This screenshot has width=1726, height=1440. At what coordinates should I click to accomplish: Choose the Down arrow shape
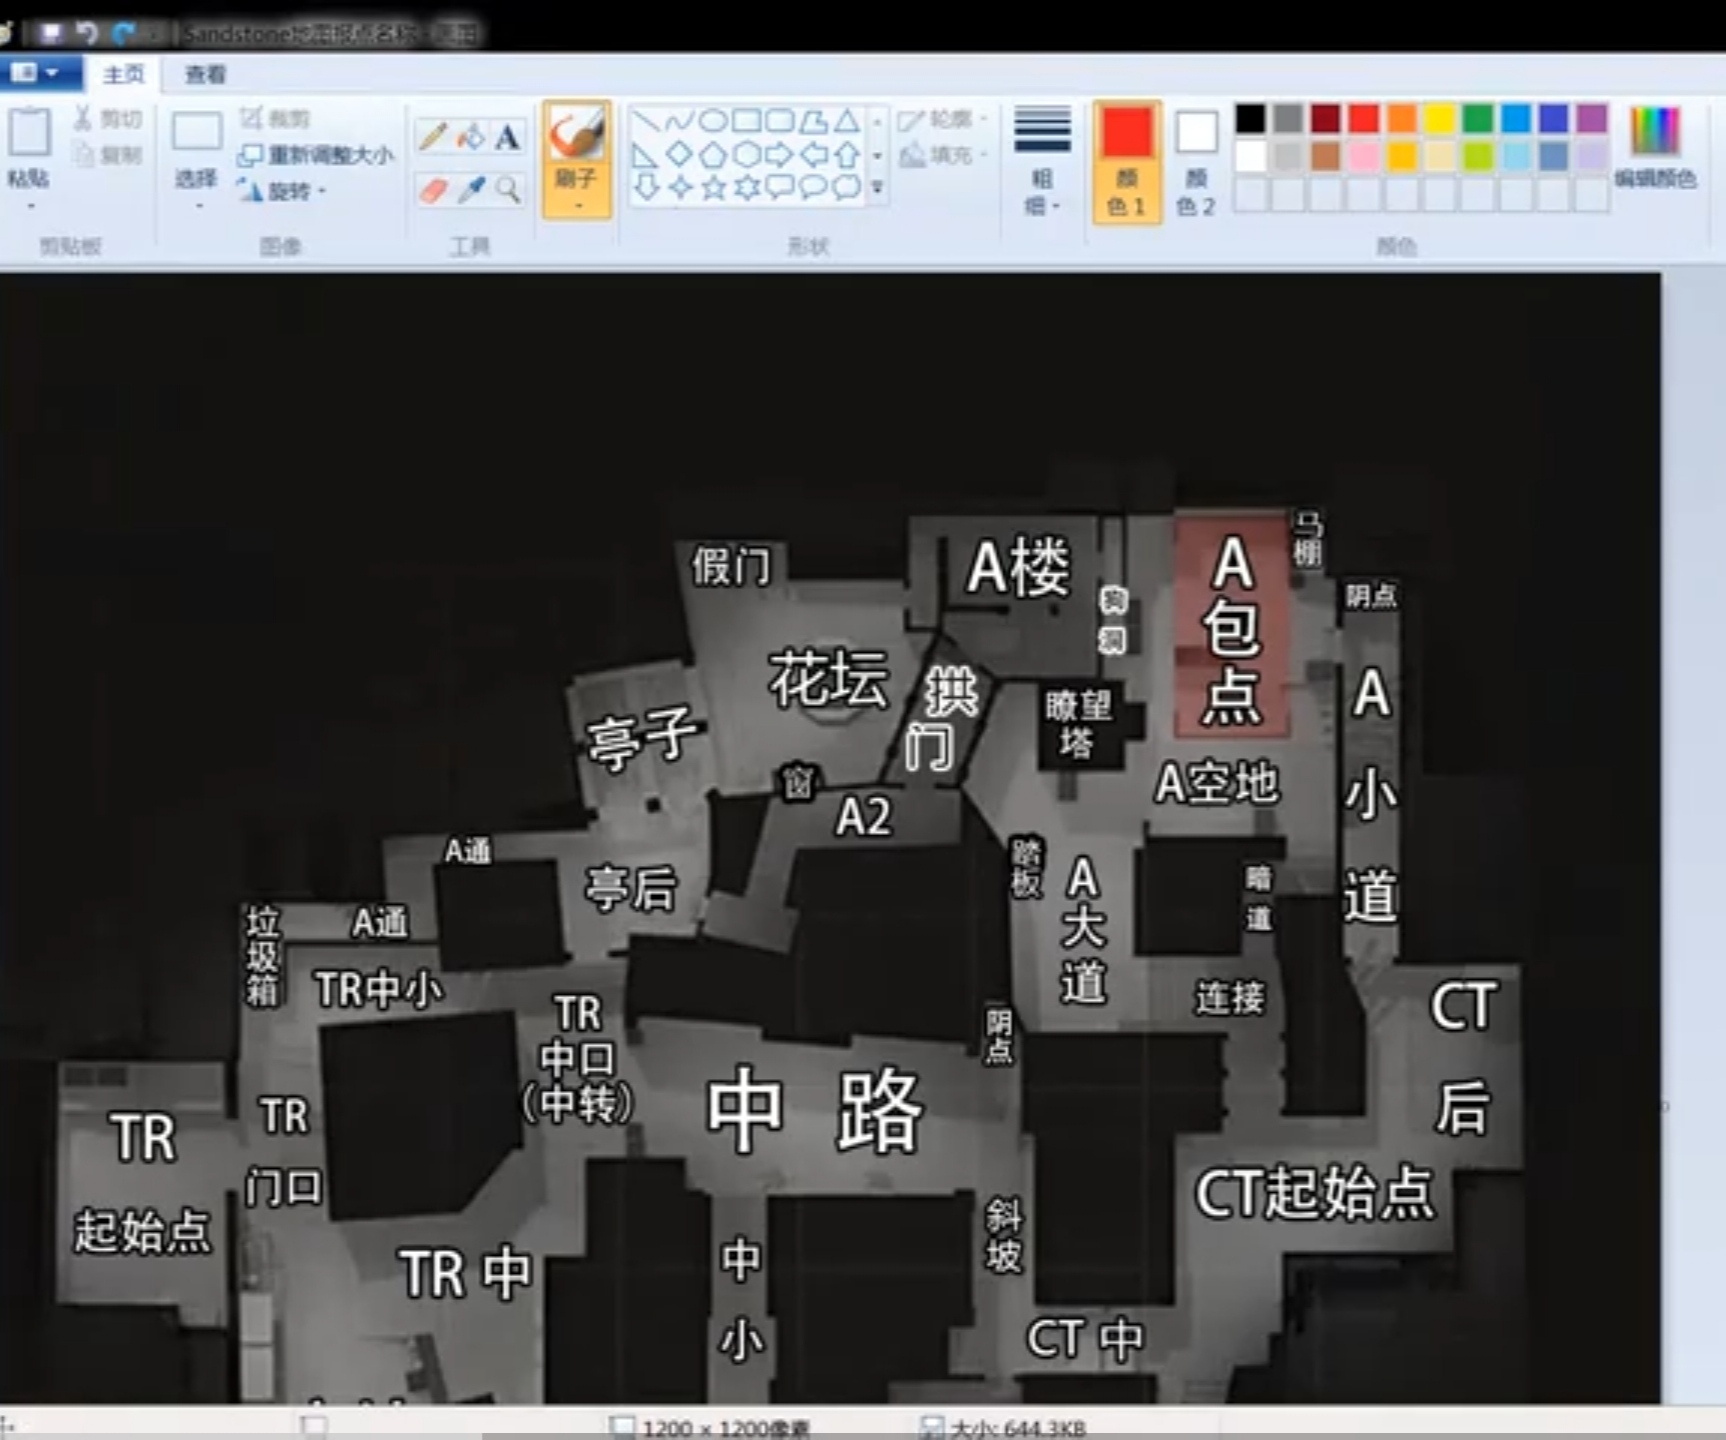pyautogui.click(x=646, y=187)
